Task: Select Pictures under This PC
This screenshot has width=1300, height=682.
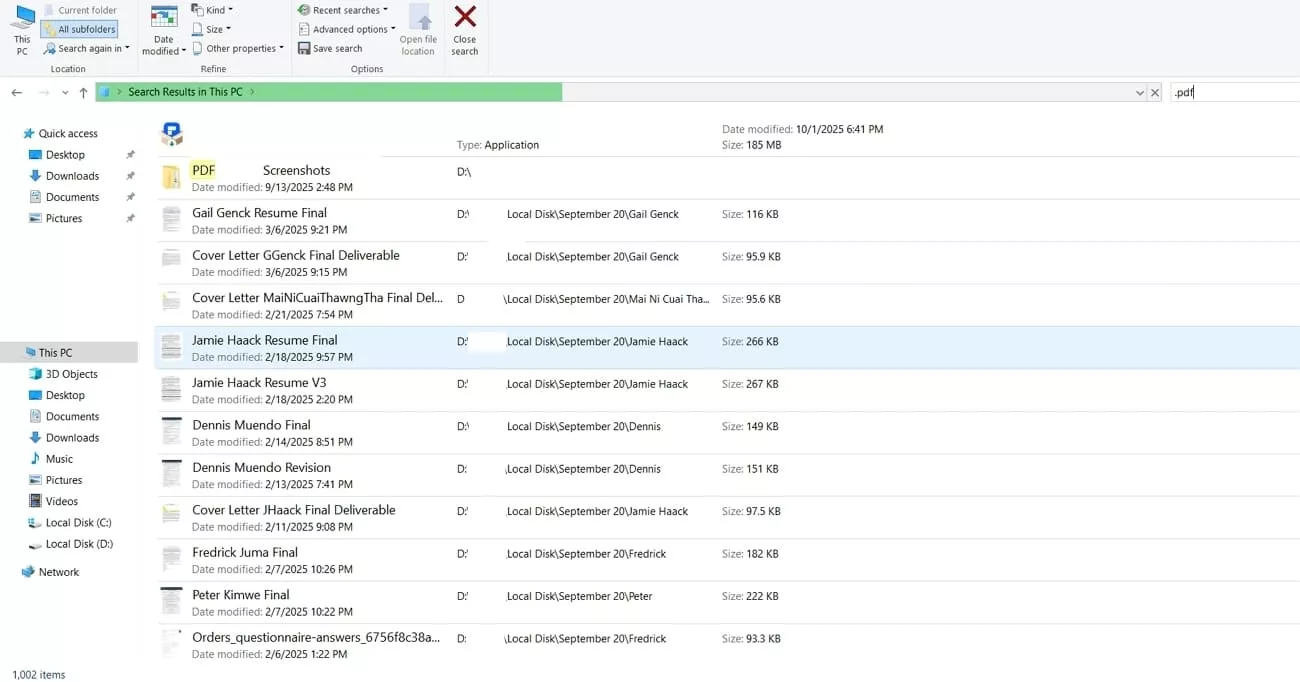Action: pos(64,479)
